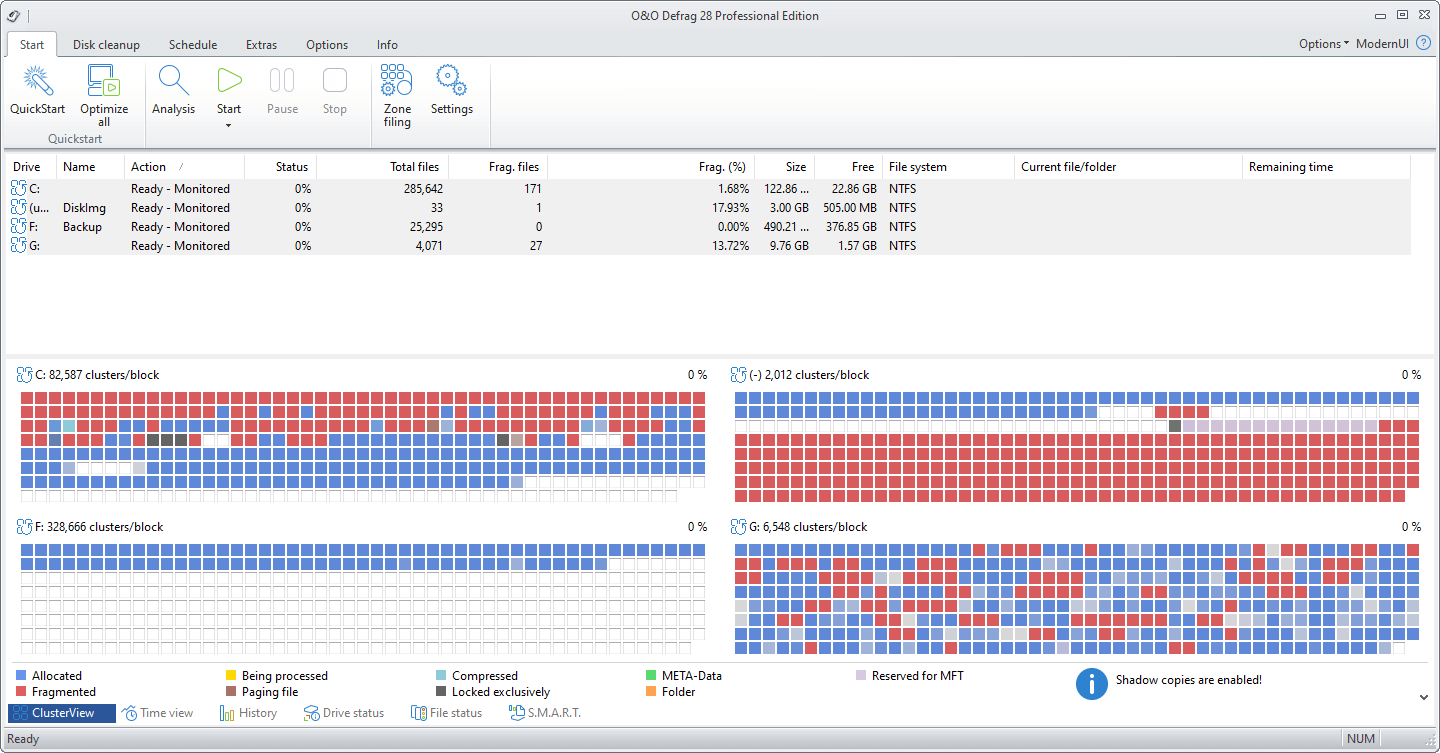Click the Allocated legend color swatch
Image resolution: width=1440 pixels, height=753 pixels.
(x=21, y=676)
